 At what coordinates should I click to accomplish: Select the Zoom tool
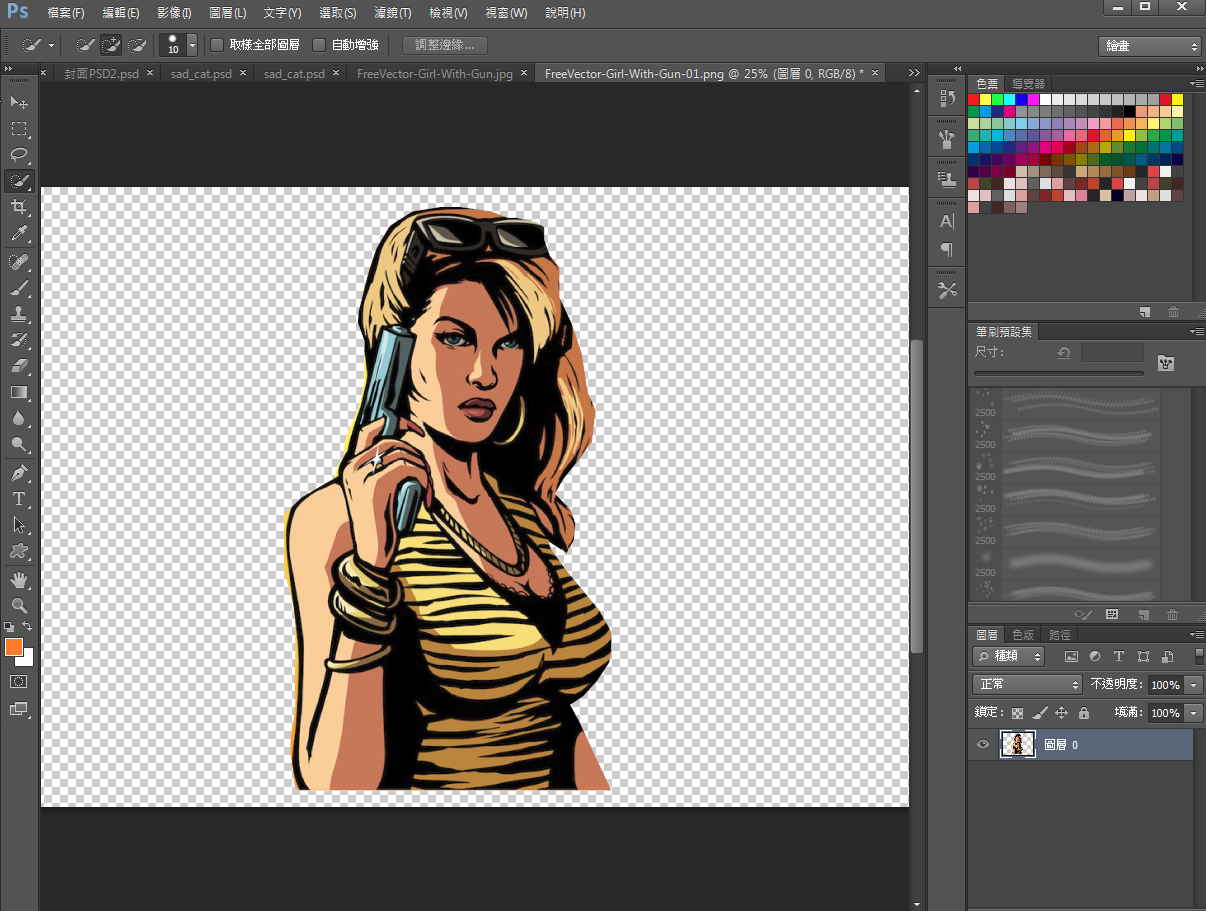19,605
